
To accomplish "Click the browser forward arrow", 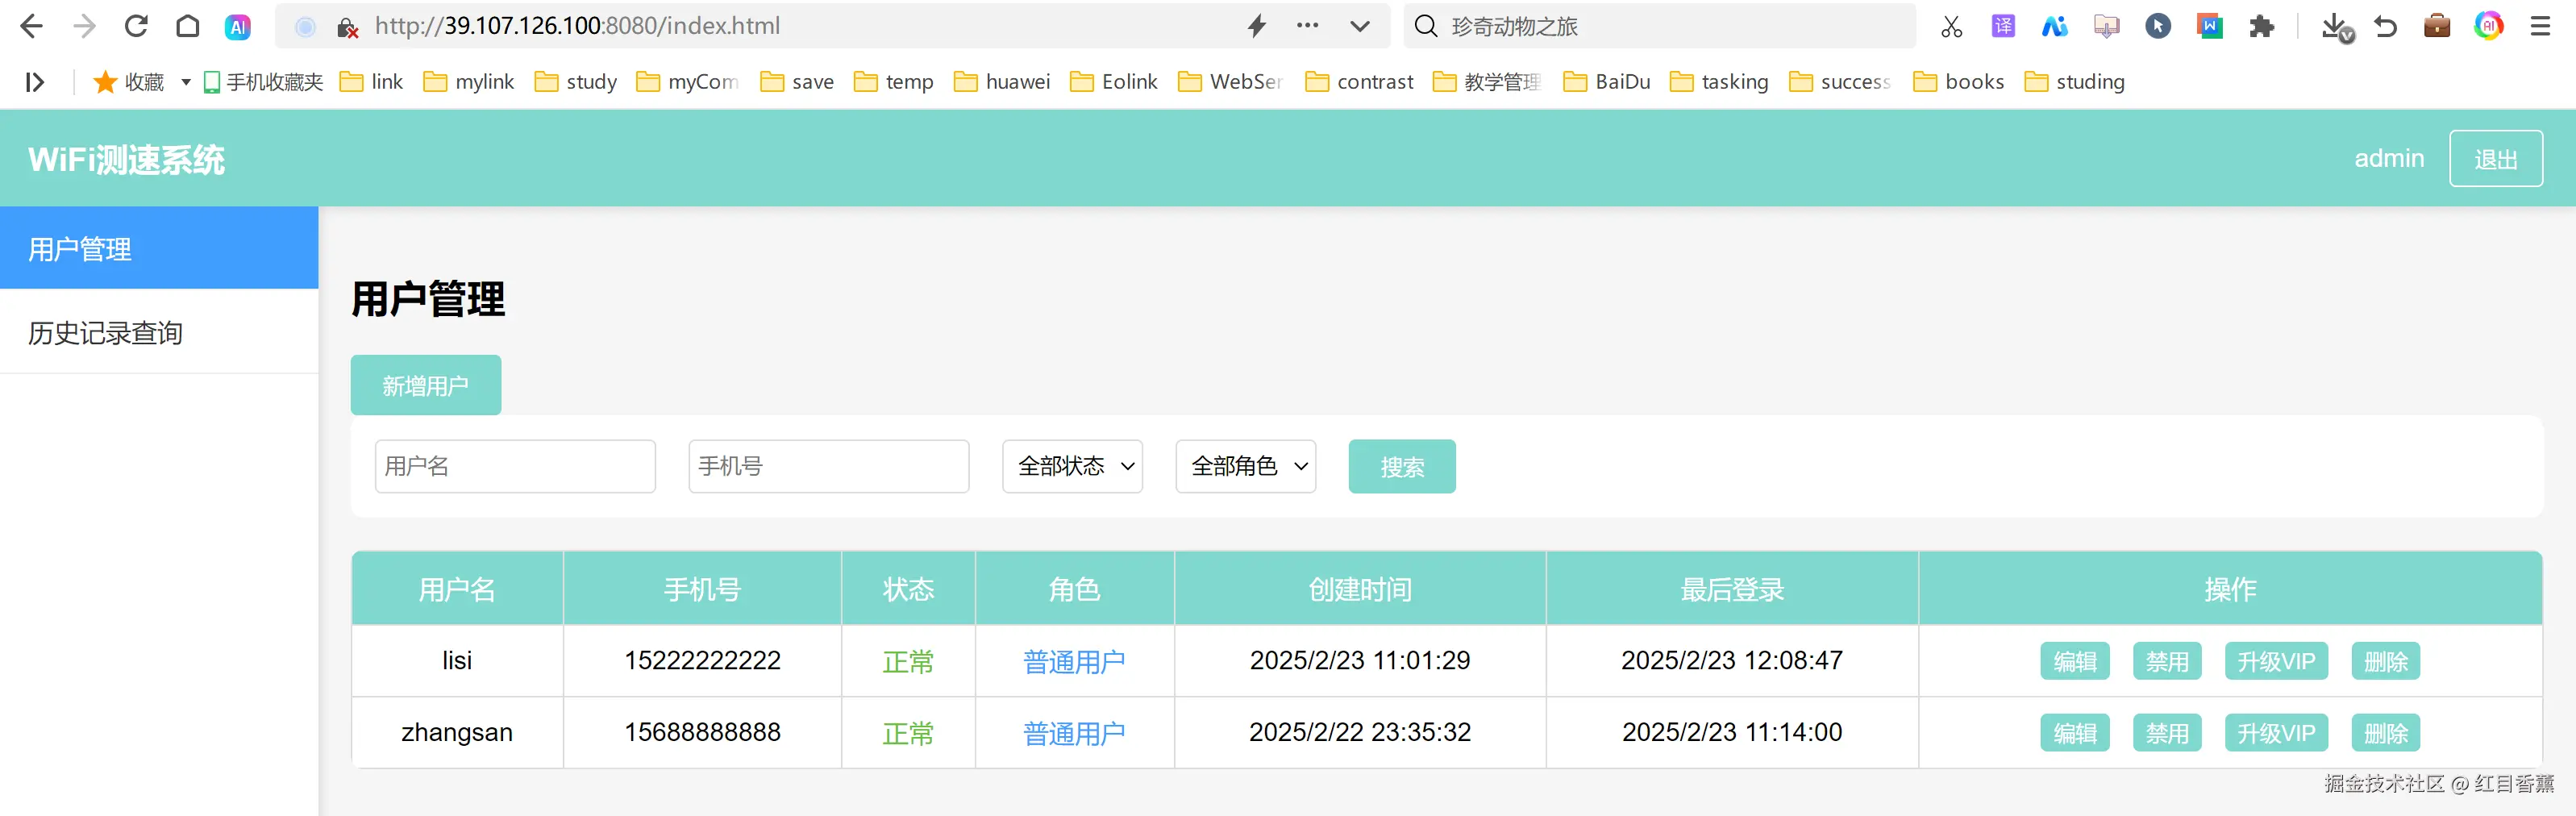I will pos(85,26).
